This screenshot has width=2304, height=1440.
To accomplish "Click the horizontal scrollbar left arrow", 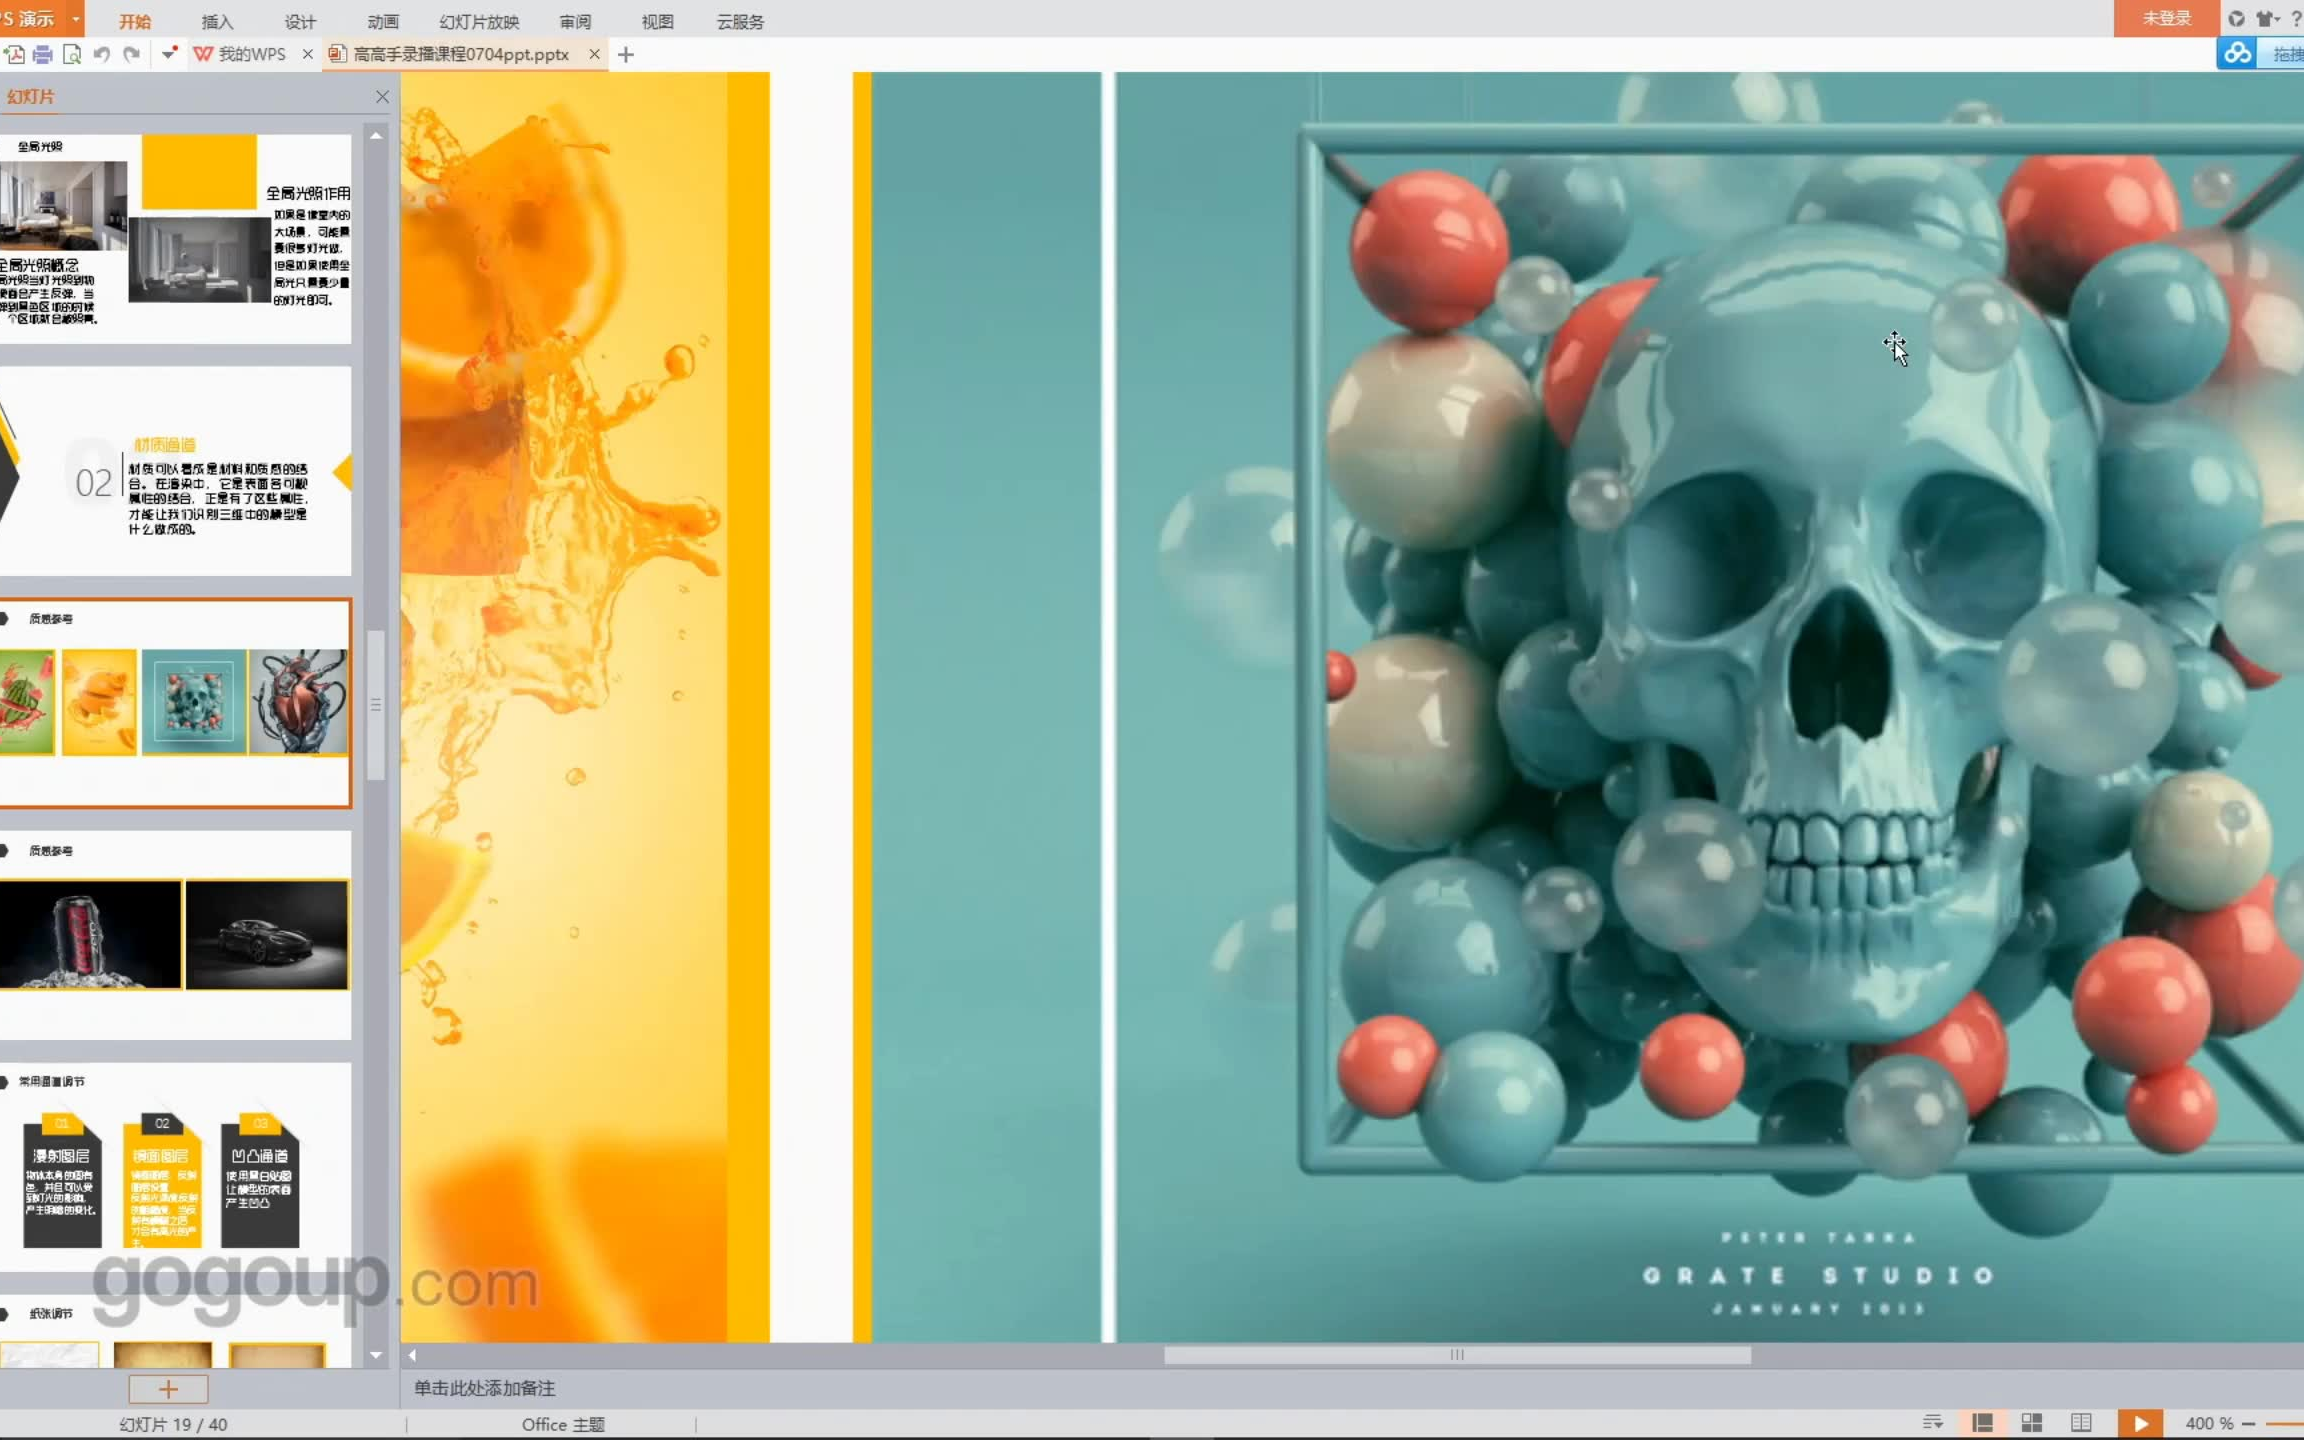I will (x=412, y=1355).
